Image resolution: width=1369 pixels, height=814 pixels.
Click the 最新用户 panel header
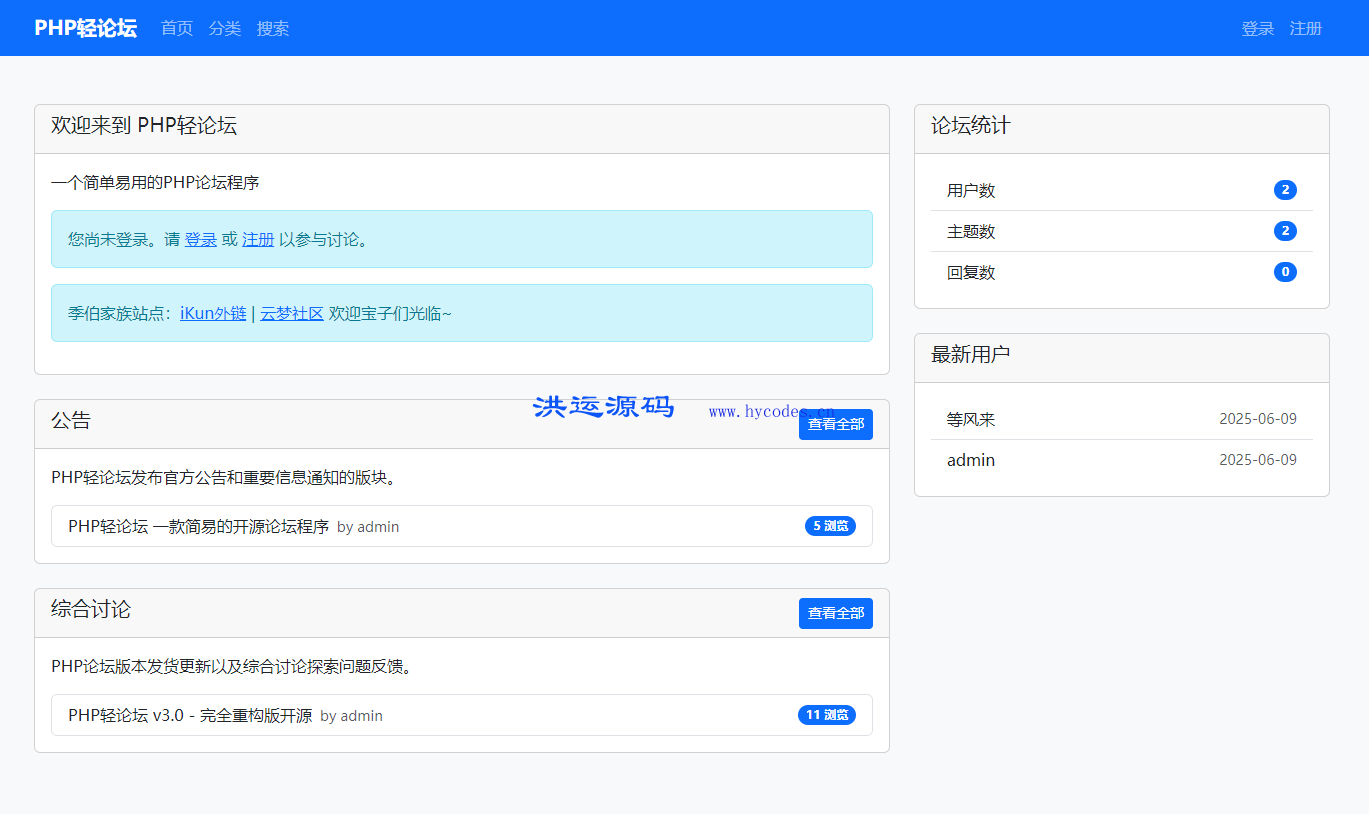[x=1122, y=358]
